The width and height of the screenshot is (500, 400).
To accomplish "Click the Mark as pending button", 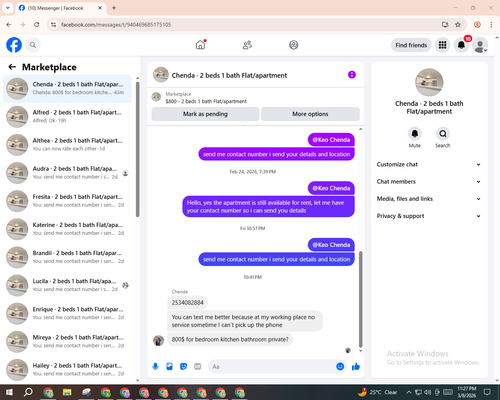I will point(205,114).
